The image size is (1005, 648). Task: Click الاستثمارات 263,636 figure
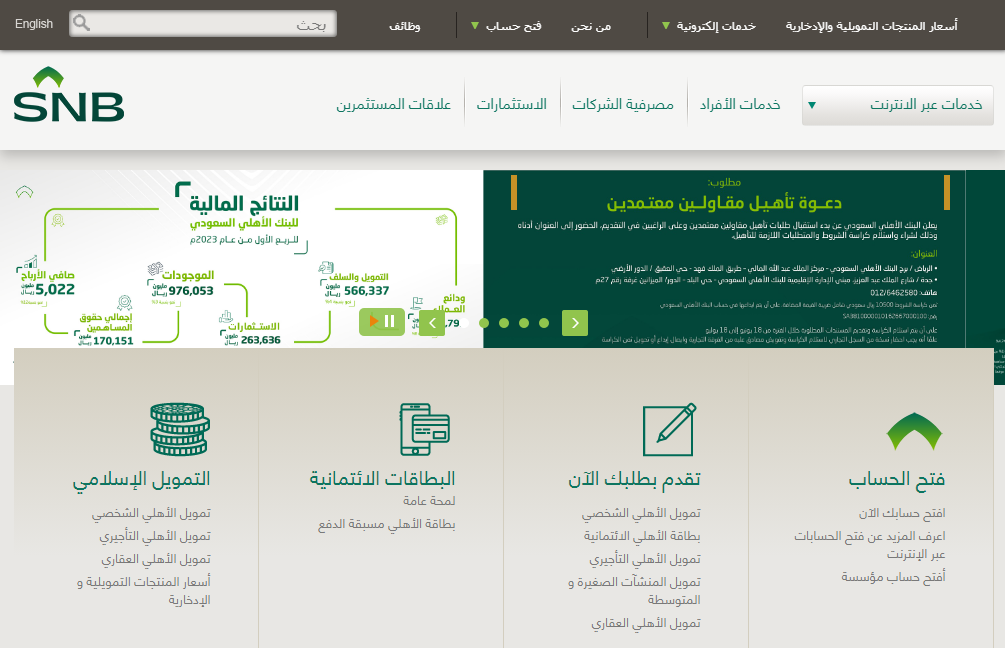(x=253, y=333)
